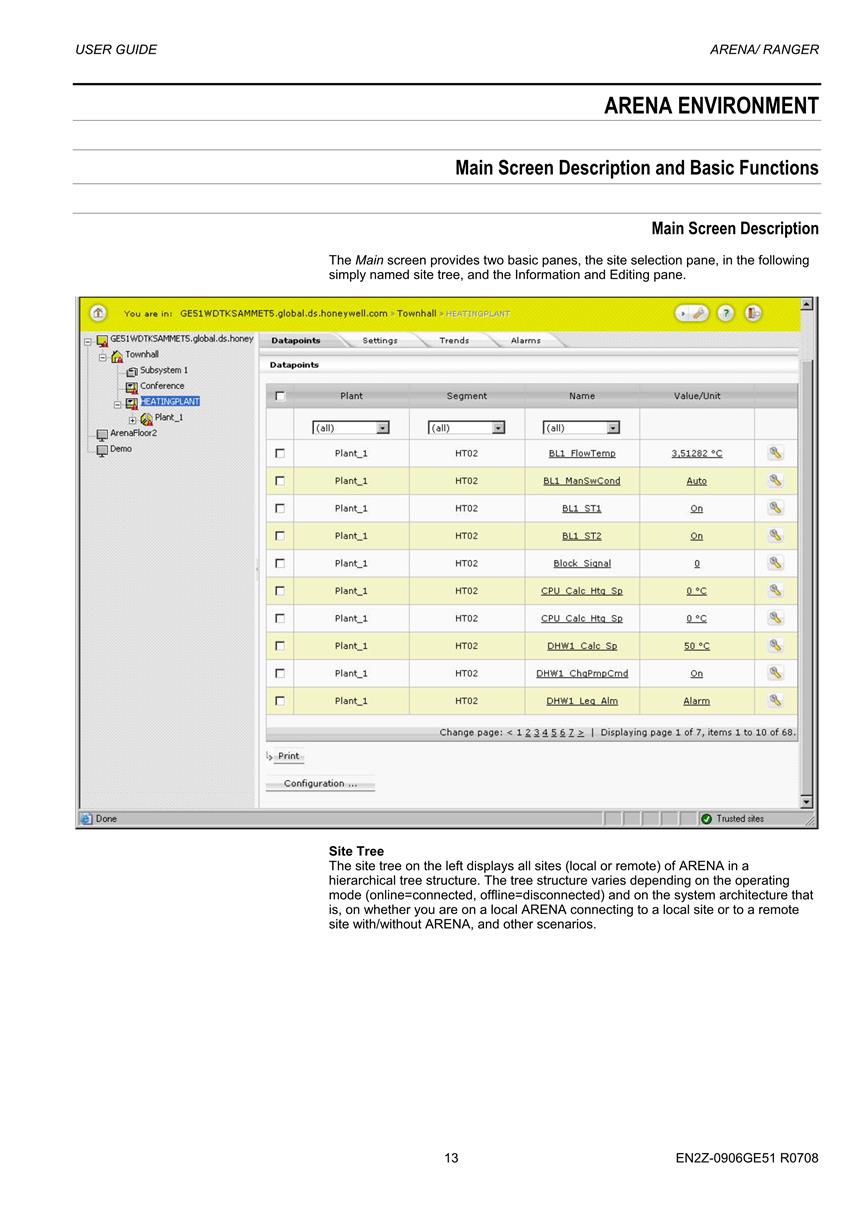Open details icon for BL1_FlowTemp row
Image resolution: width=868 pixels, height=1227 pixels.
coord(775,453)
